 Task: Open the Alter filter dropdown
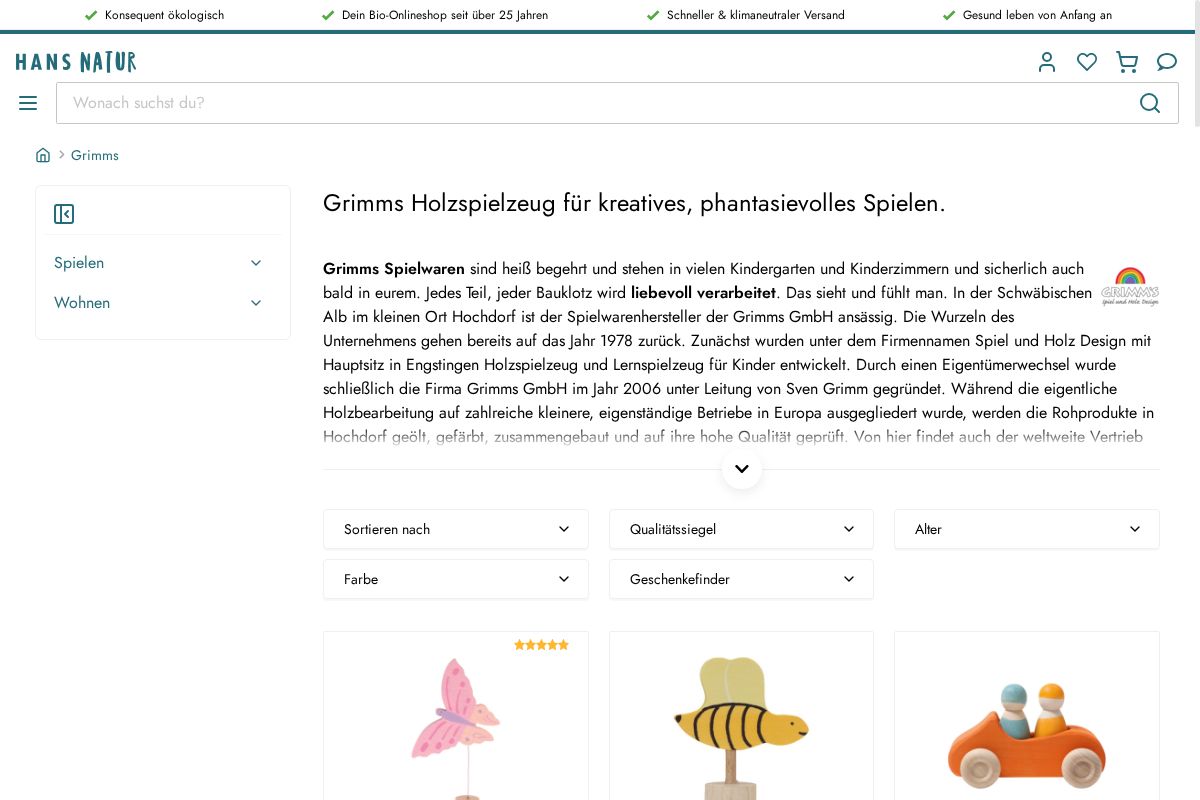[x=1027, y=529]
